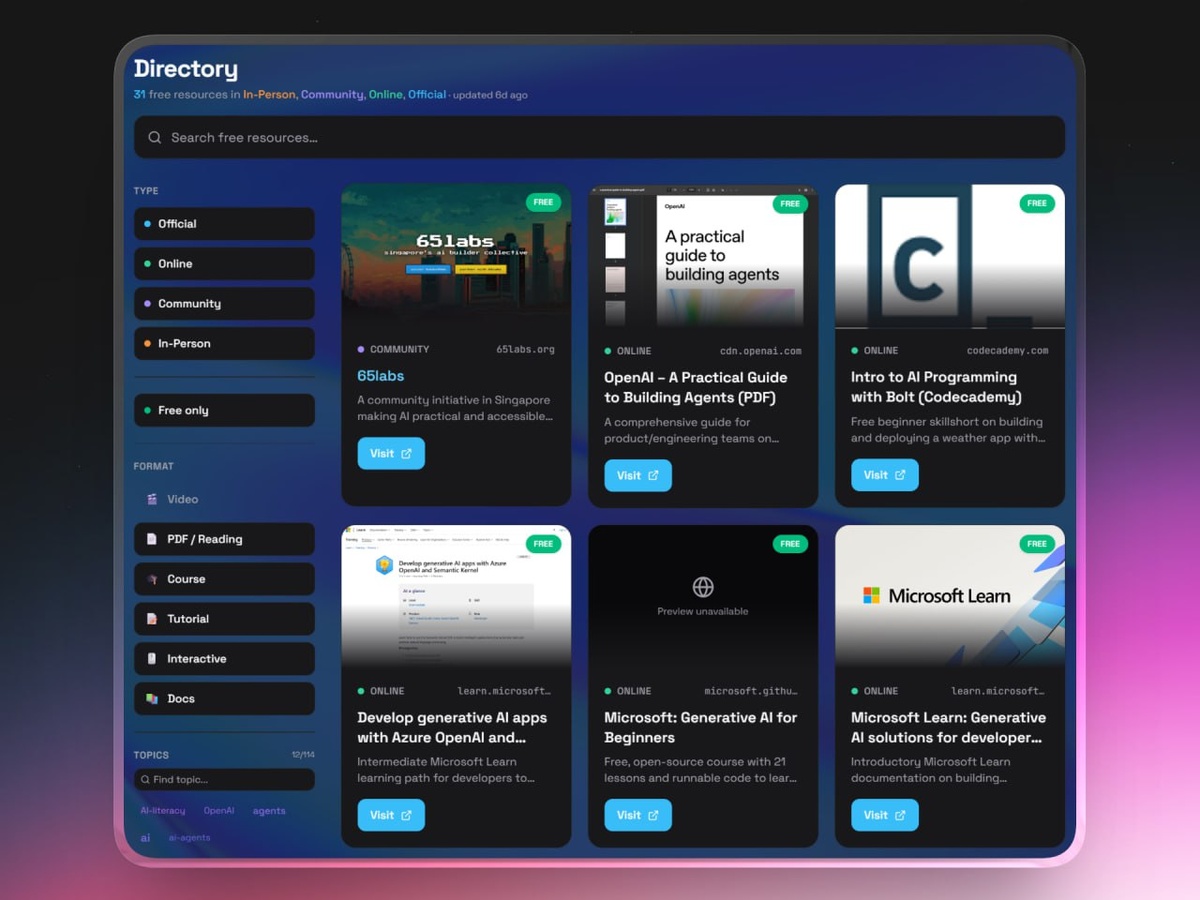Click the globe icon on Preview unavailable card
This screenshot has width=1200, height=900.
(x=703, y=587)
